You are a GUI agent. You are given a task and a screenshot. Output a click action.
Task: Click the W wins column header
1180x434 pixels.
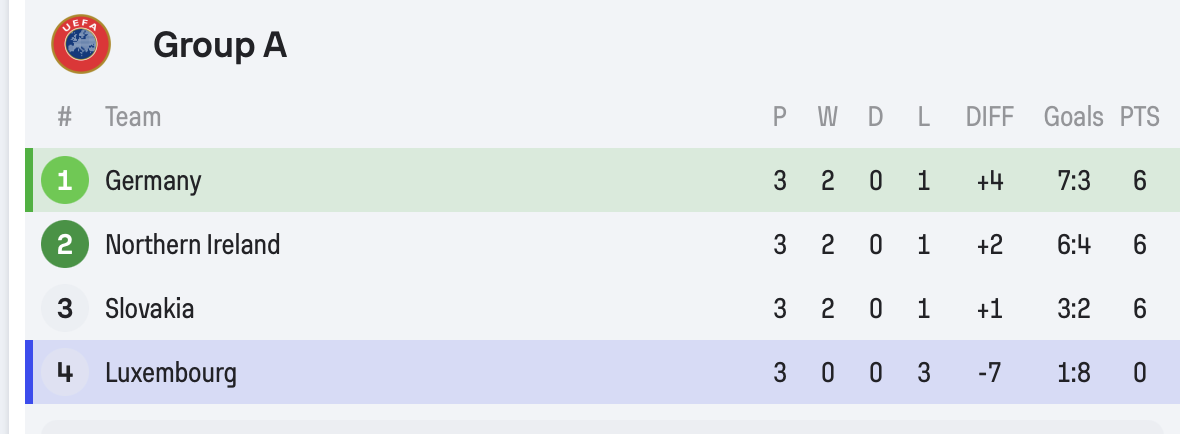pyautogui.click(x=827, y=117)
